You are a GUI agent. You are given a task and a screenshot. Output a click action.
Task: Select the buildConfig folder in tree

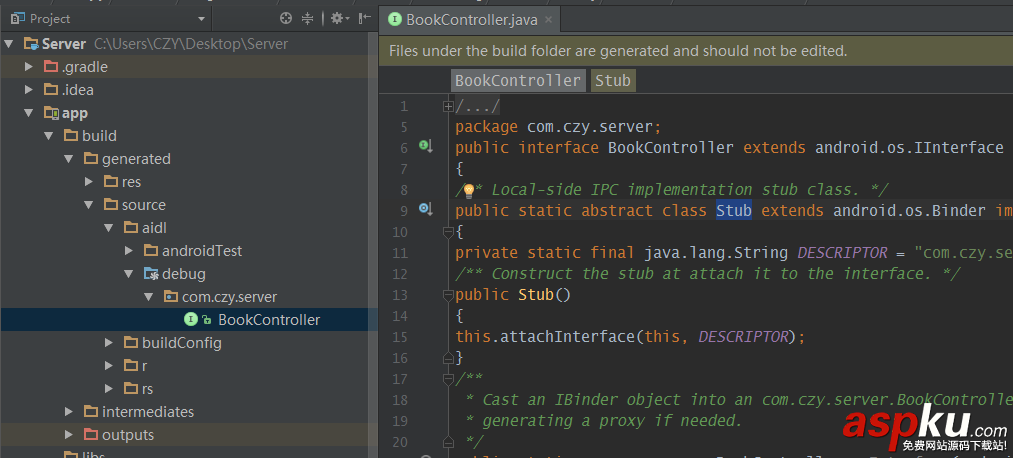click(181, 343)
